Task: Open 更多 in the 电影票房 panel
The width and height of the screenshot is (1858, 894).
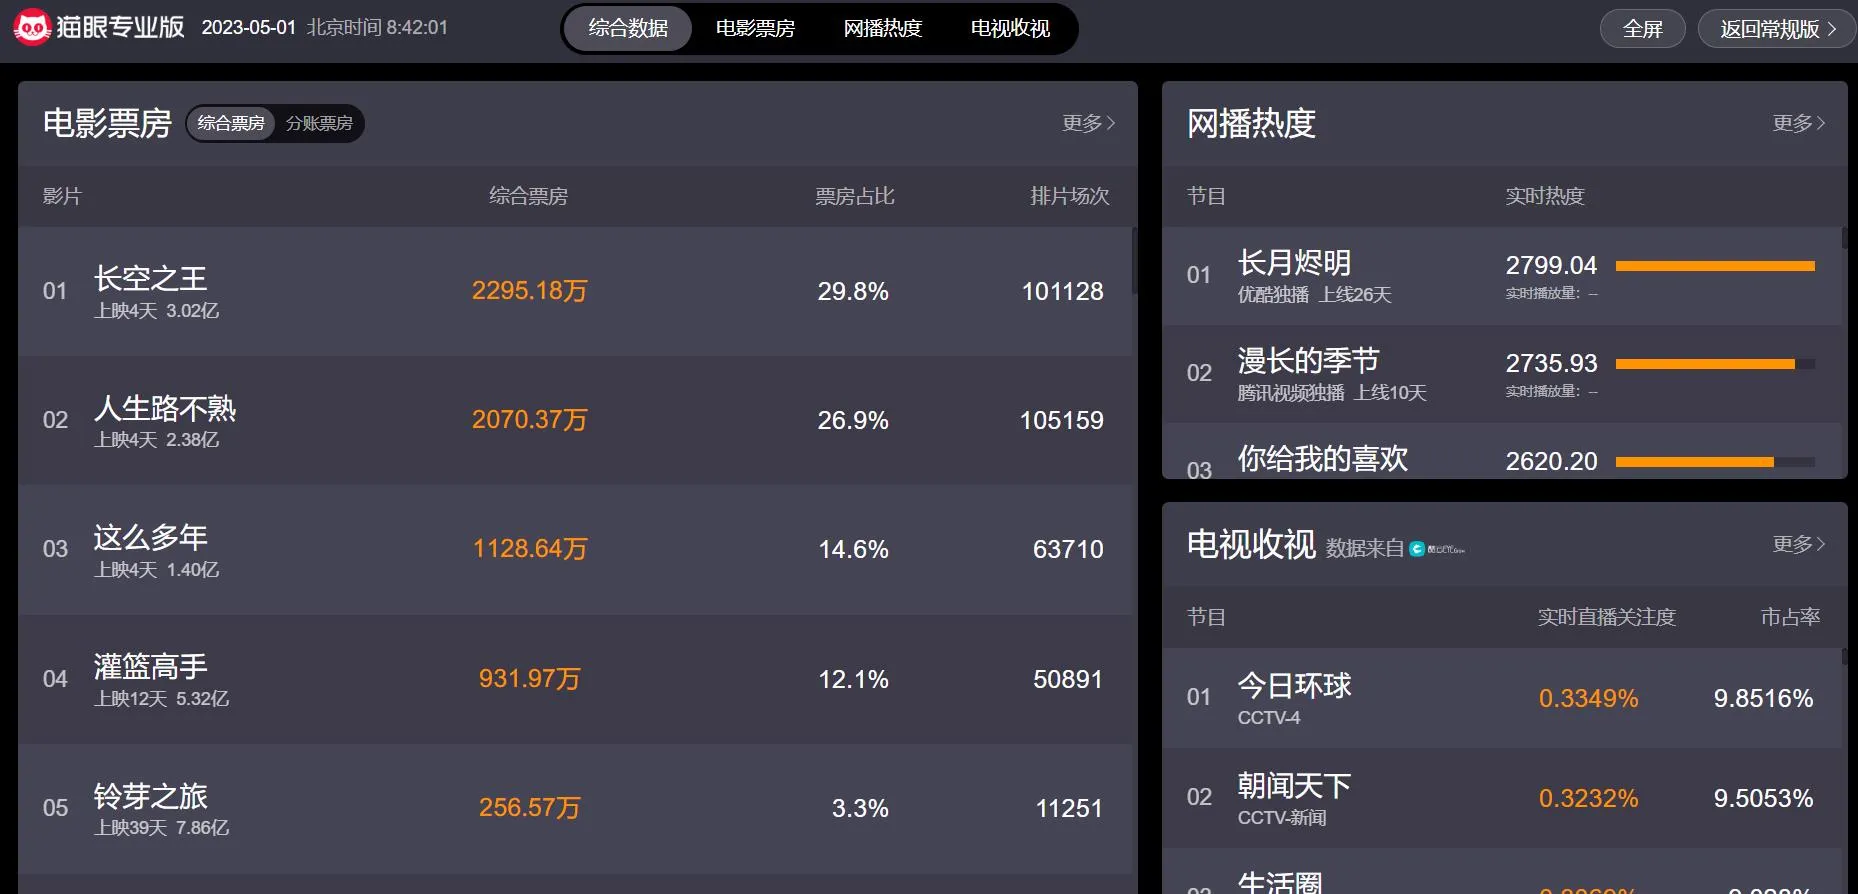Action: pos(1089,123)
